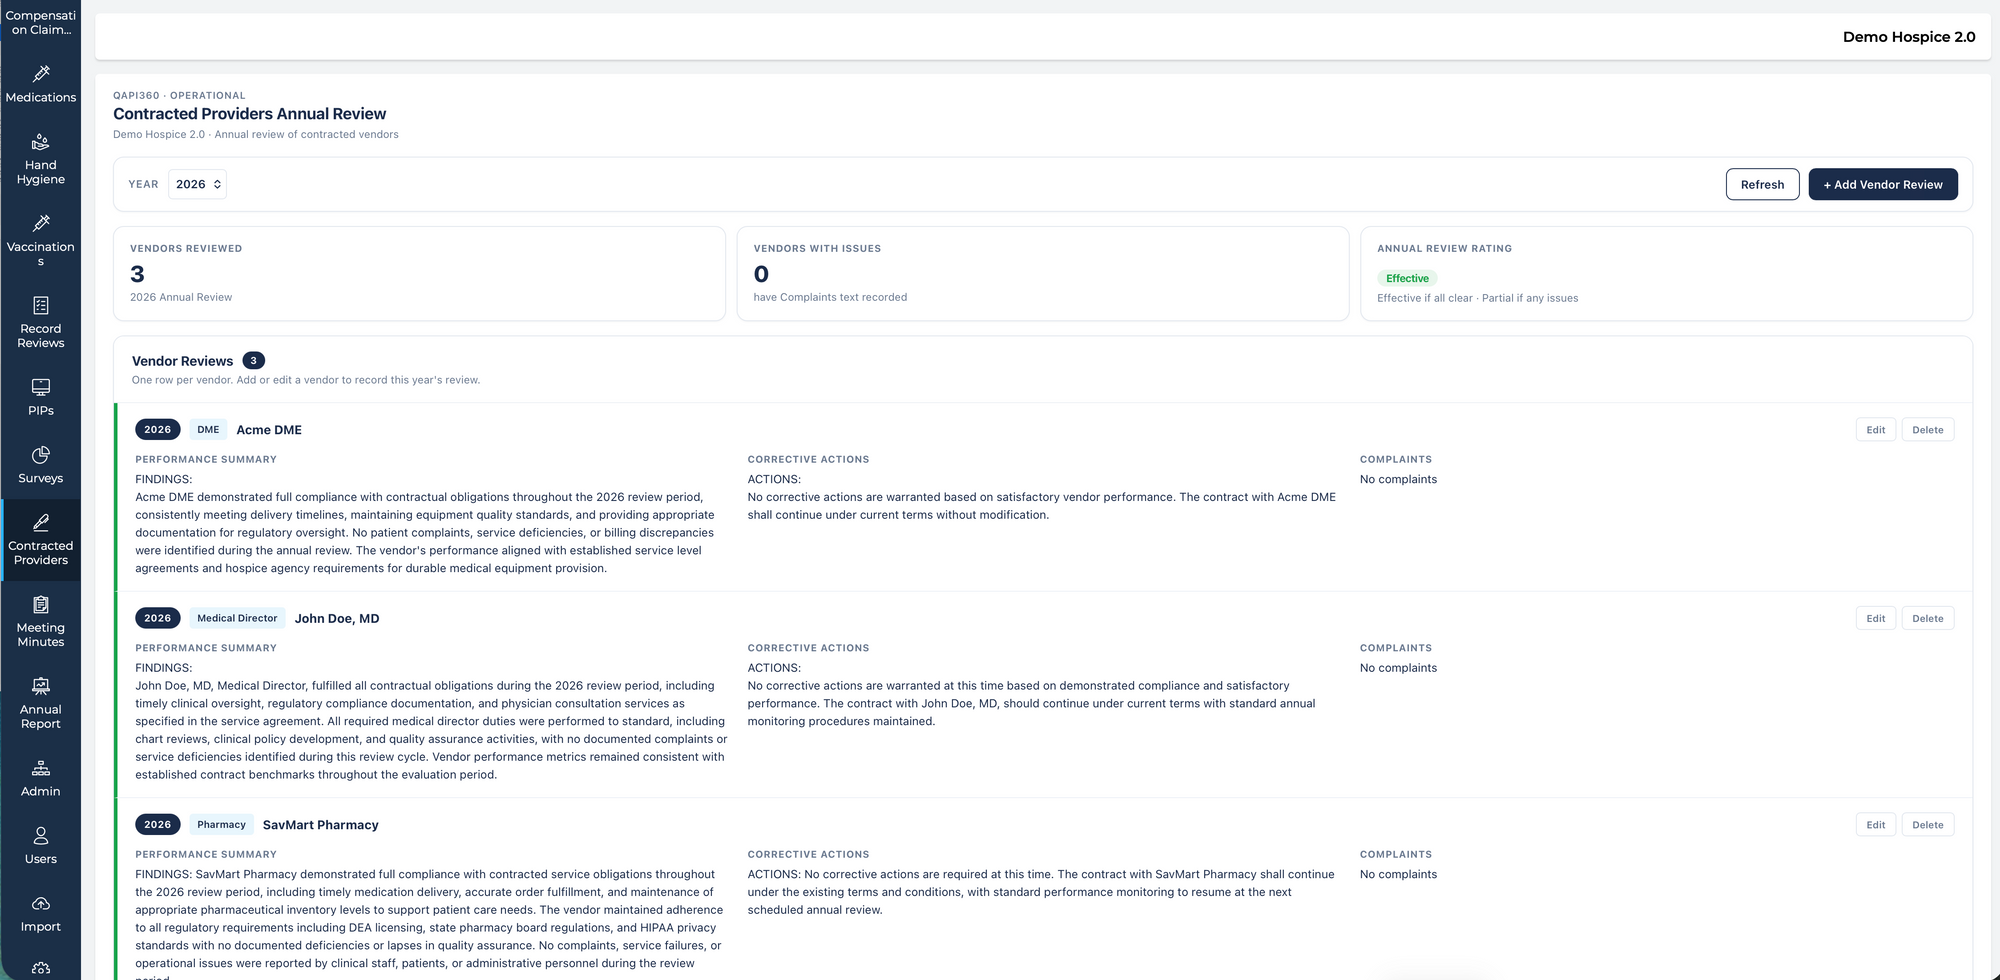Click No complaints text for SavMart Pharmacy
Screen dimensions: 2000x980
[x=1398, y=875]
